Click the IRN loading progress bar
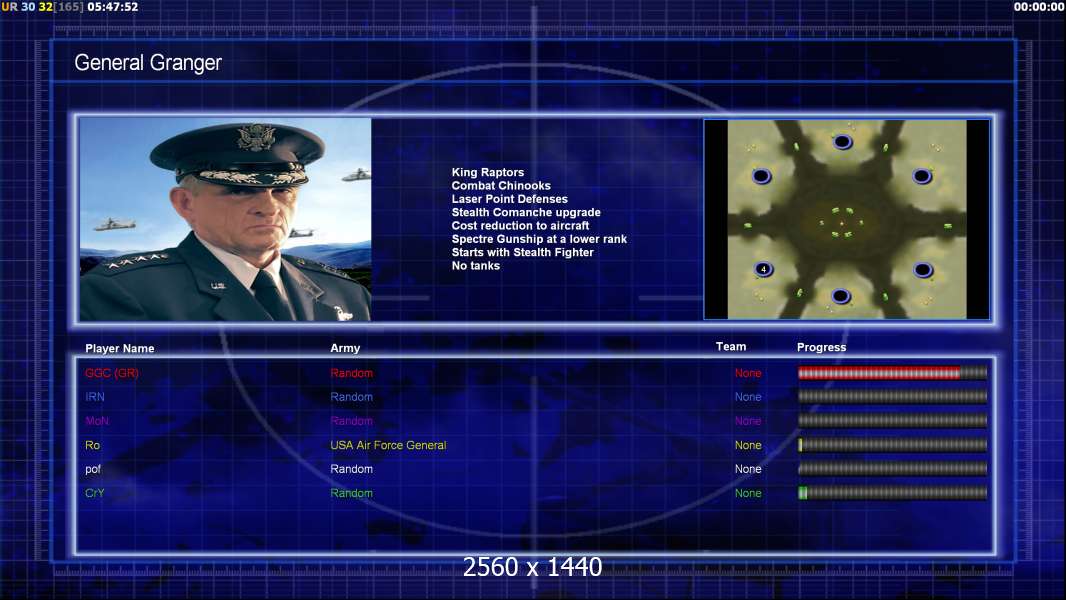Viewport: 1066px width, 600px height. pos(892,396)
